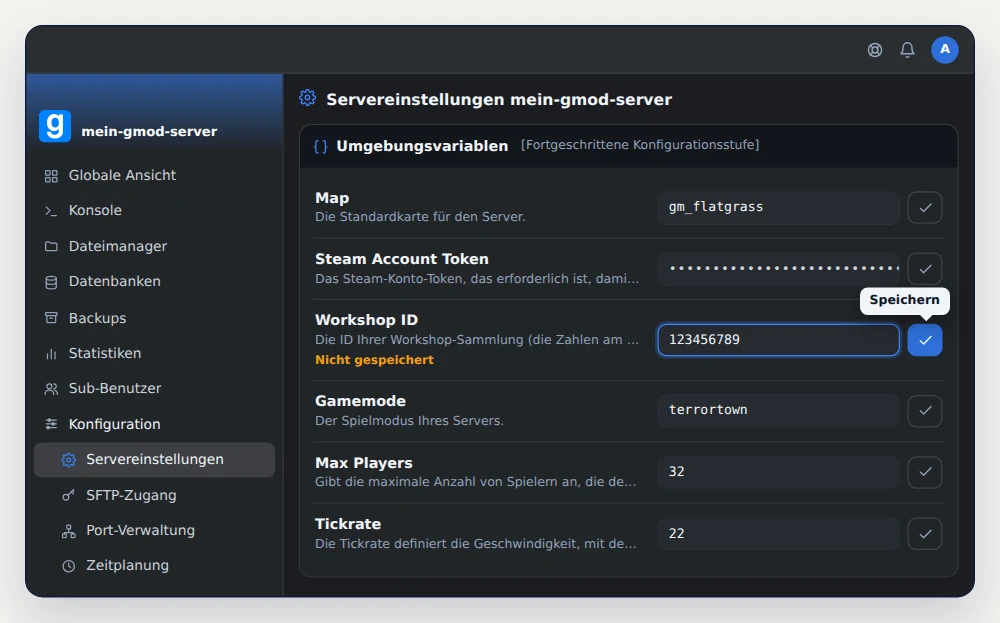This screenshot has height=623, width=1000.
Task: Click the Zeitplanung clock icon
Action: click(68, 566)
